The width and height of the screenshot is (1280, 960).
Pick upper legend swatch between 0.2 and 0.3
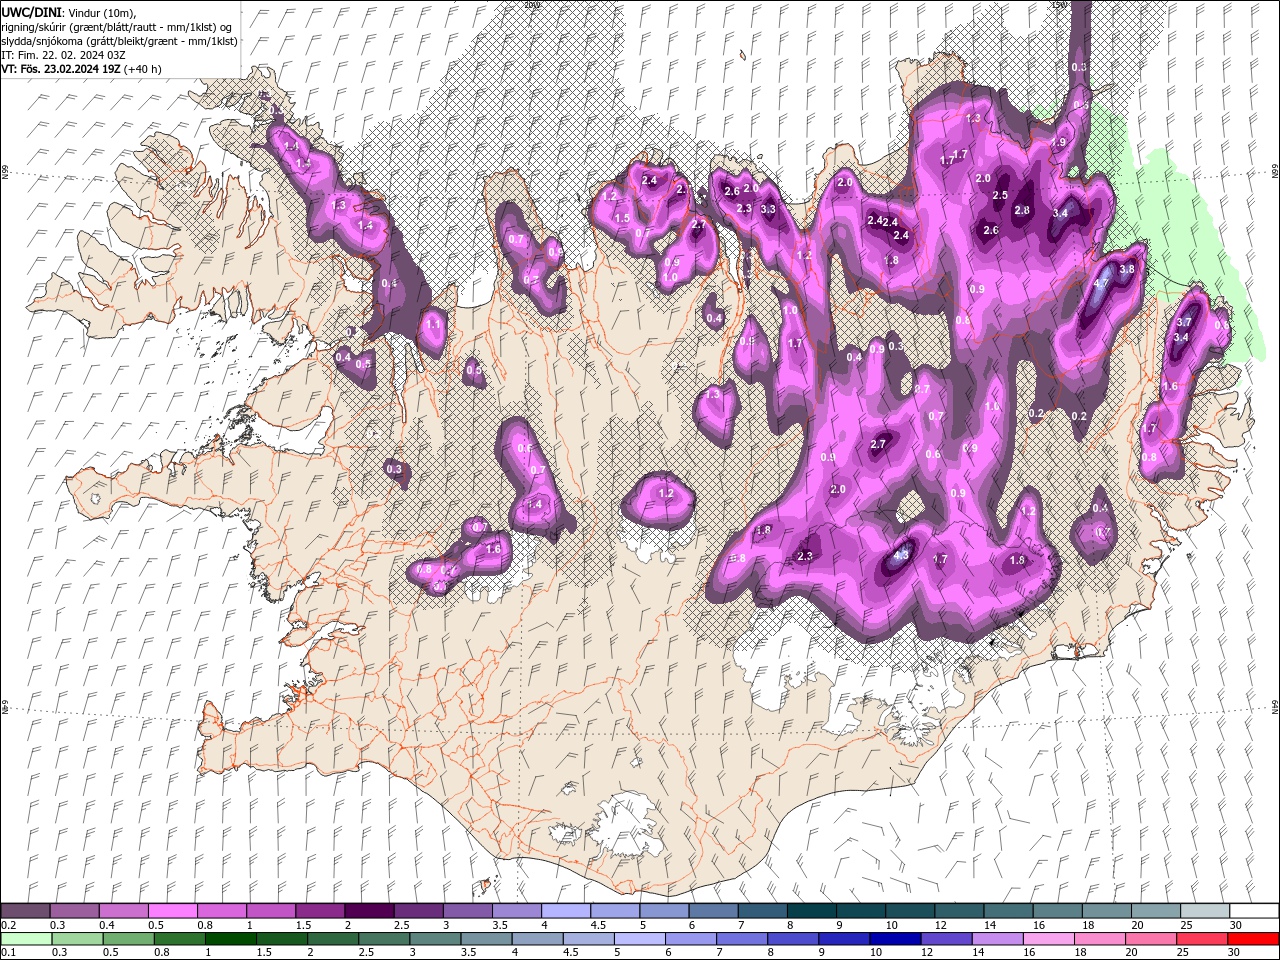pyautogui.click(x=25, y=910)
